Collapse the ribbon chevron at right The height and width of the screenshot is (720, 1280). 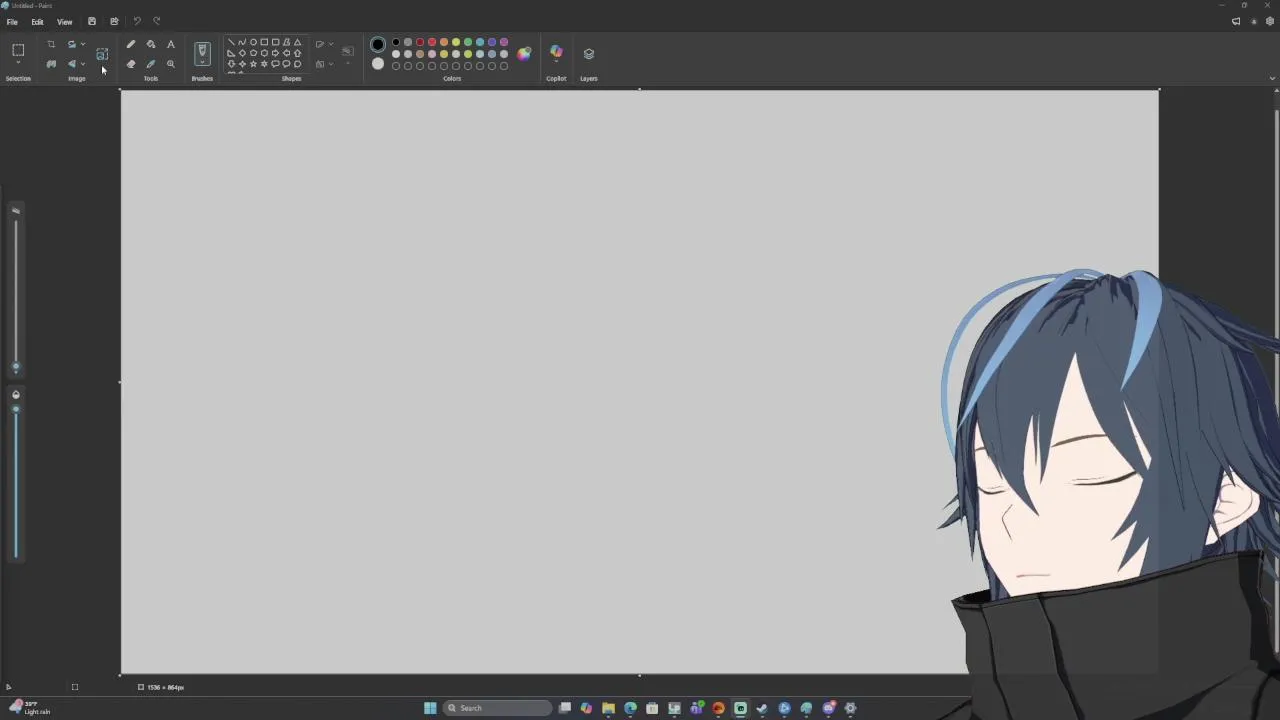tap(1272, 78)
